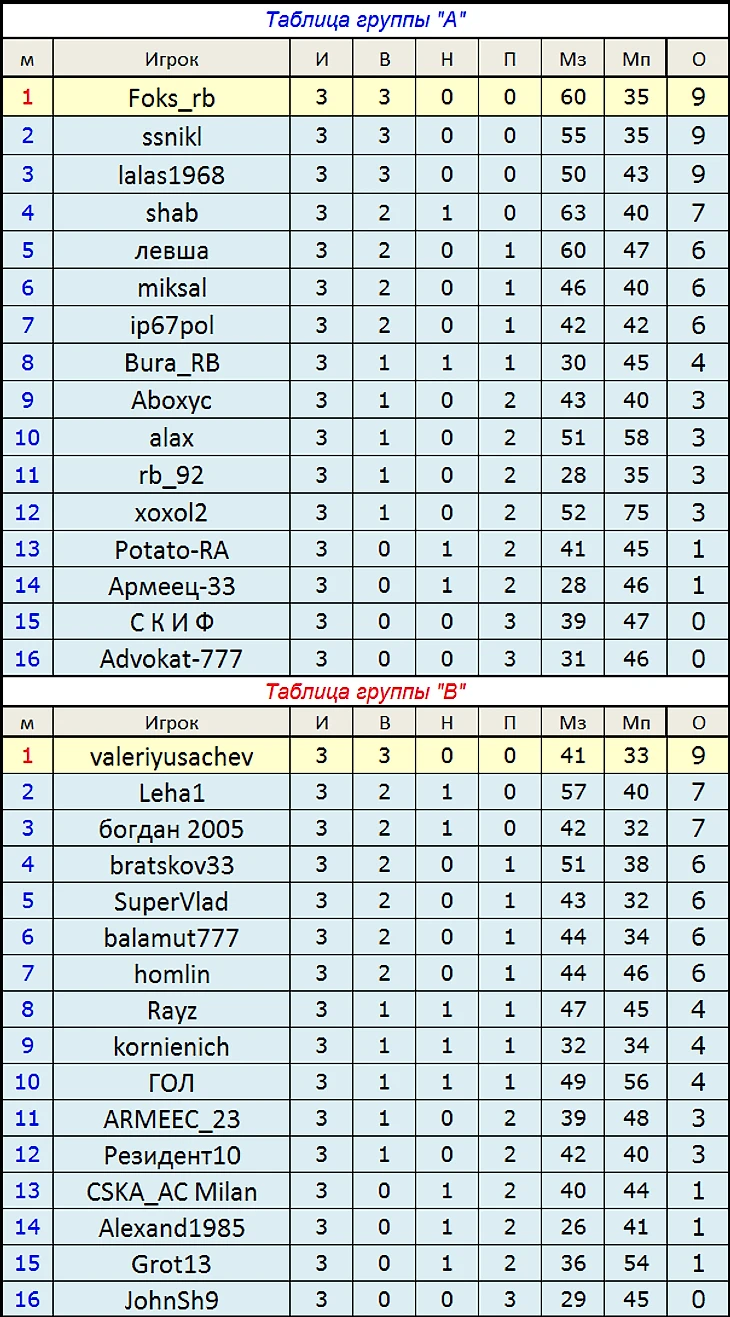
Task: Click the Мп value 56 in ГОЛ's row
Action: tap(636, 1082)
